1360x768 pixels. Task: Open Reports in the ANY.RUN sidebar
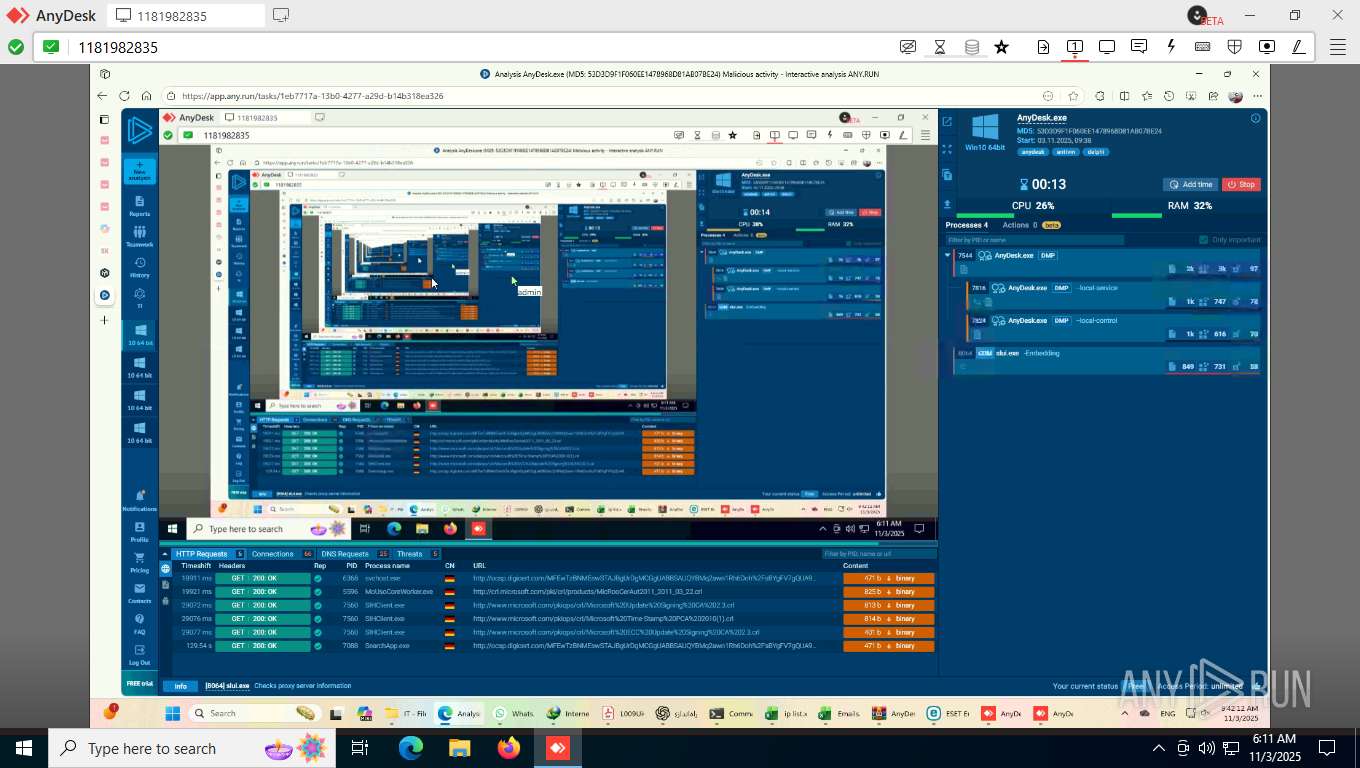(x=139, y=206)
